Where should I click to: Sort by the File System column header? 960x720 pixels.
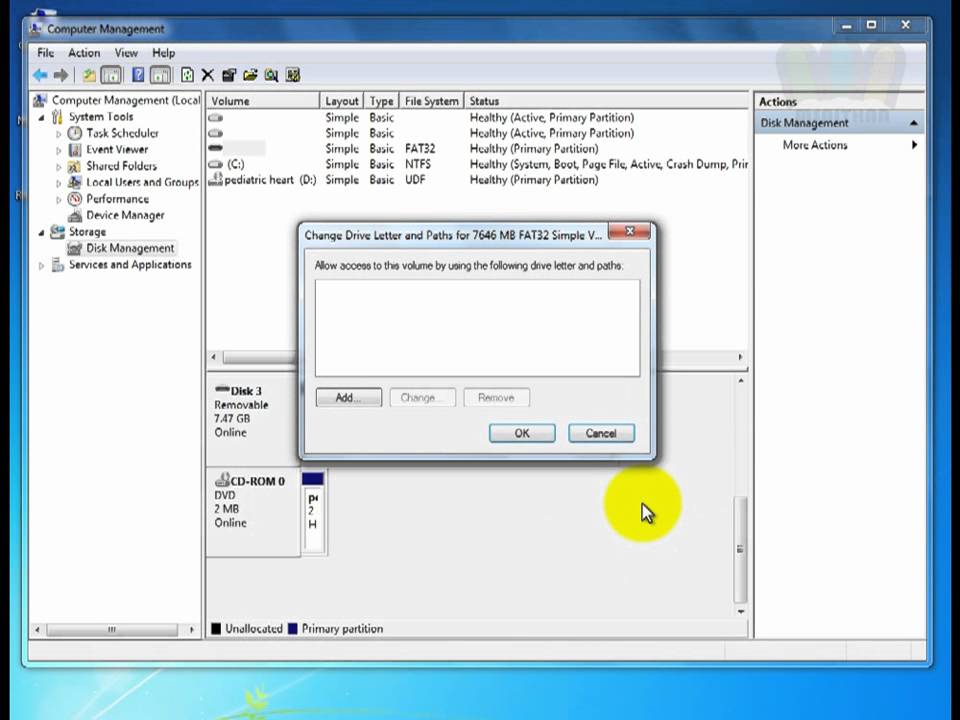pos(432,101)
